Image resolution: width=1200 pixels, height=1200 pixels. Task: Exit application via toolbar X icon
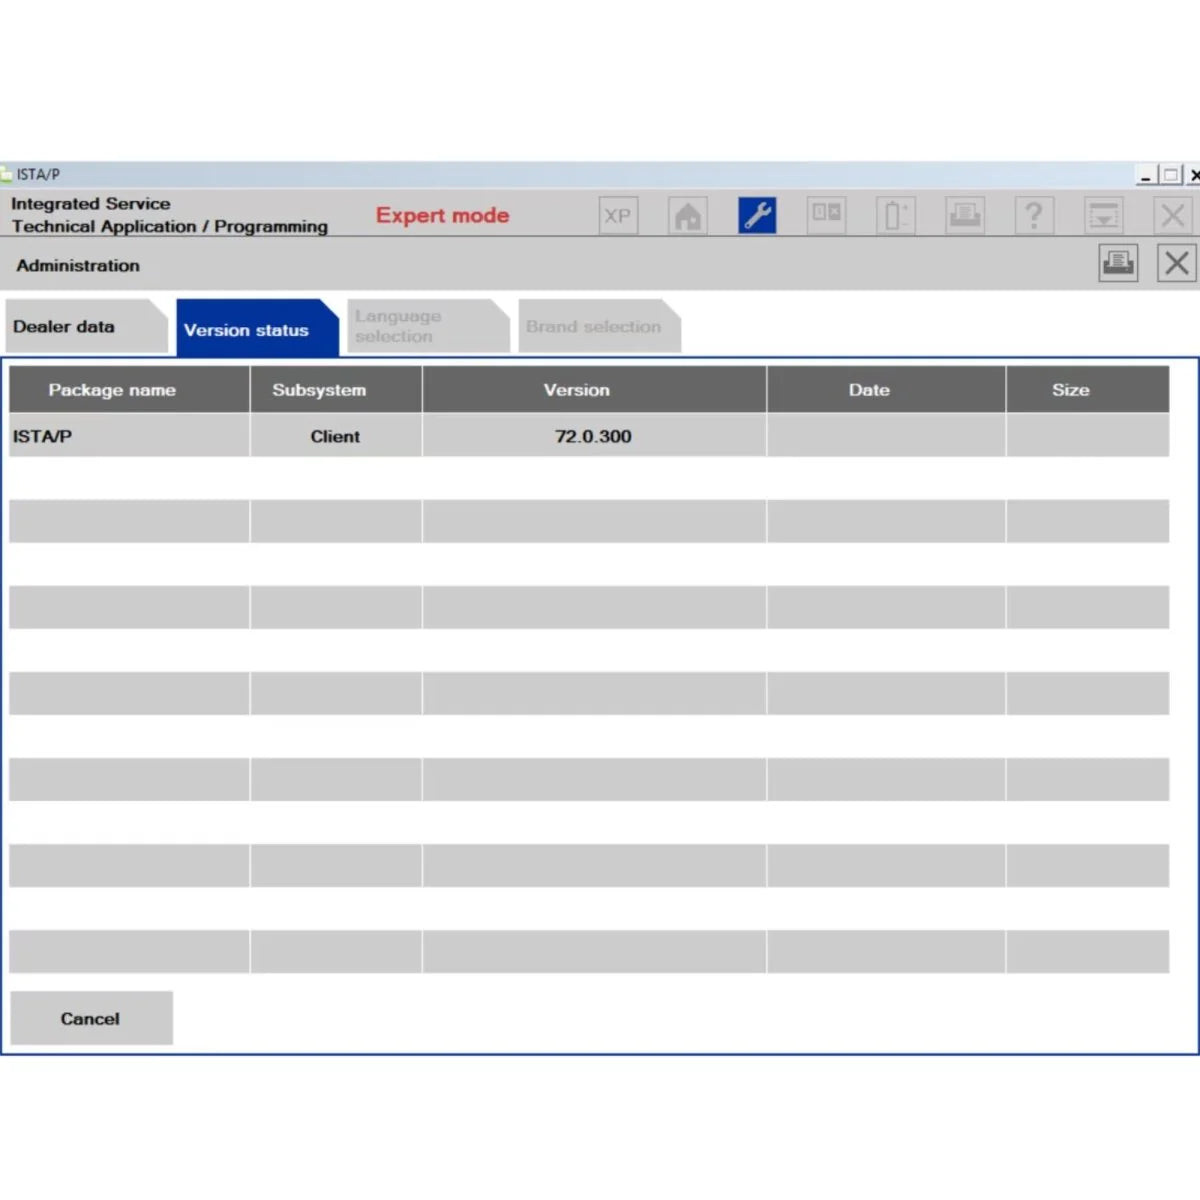pyautogui.click(x=1172, y=215)
